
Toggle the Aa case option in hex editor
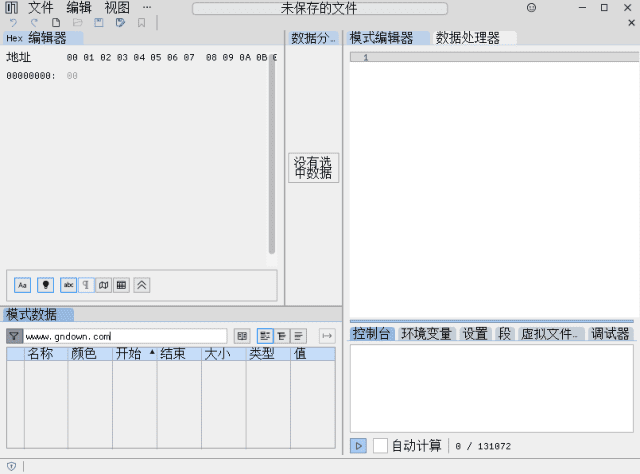click(x=22, y=285)
